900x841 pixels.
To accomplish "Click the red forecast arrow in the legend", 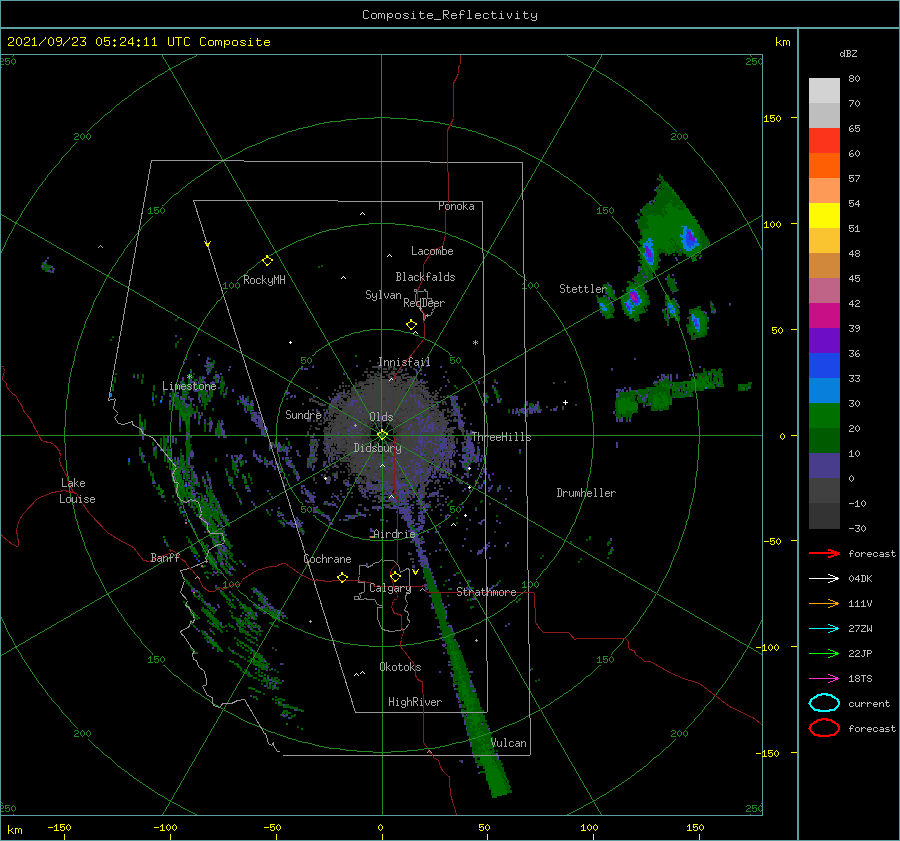I will coord(824,553).
